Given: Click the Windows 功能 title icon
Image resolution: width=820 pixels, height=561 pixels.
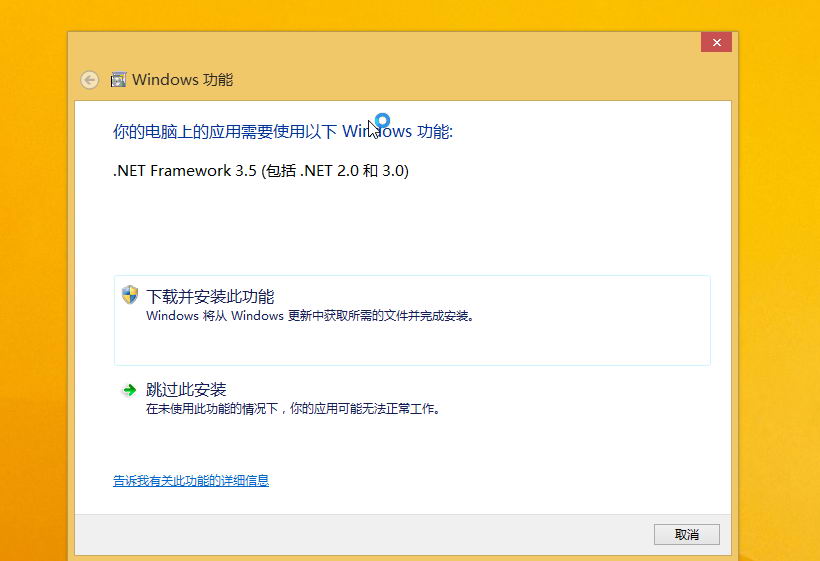Looking at the screenshot, I should point(118,79).
